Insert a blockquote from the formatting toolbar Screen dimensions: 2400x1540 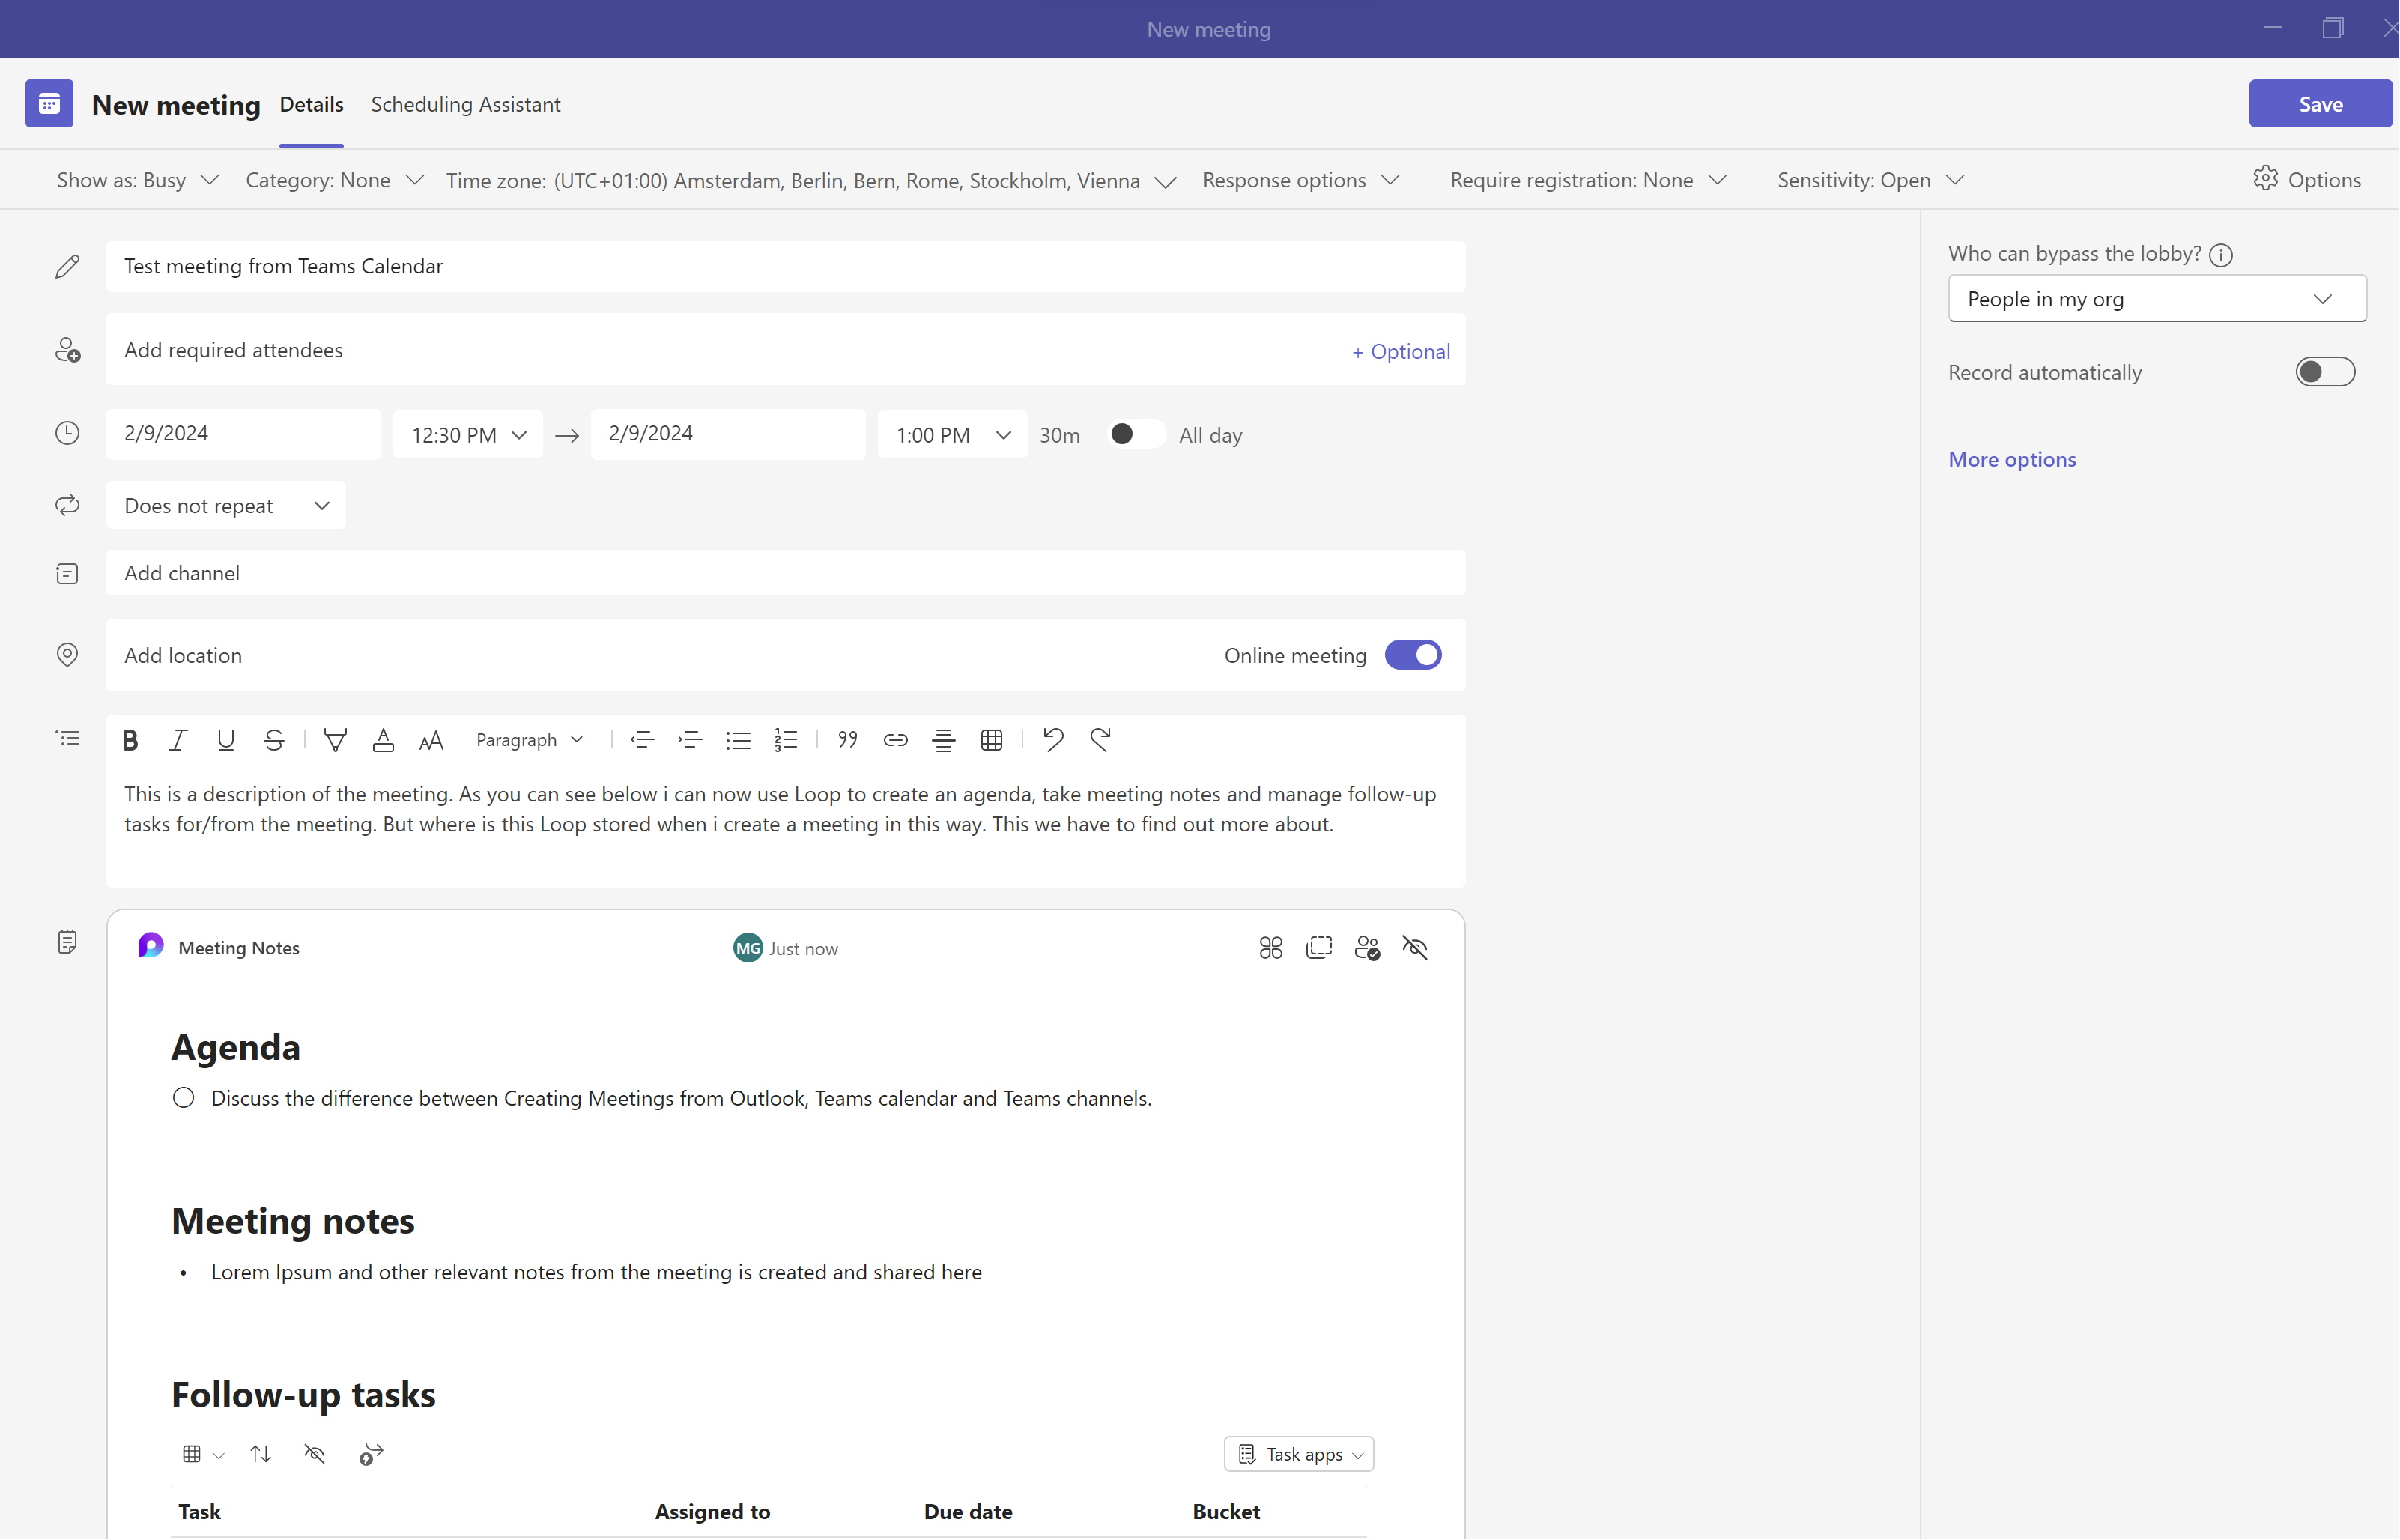coord(847,740)
